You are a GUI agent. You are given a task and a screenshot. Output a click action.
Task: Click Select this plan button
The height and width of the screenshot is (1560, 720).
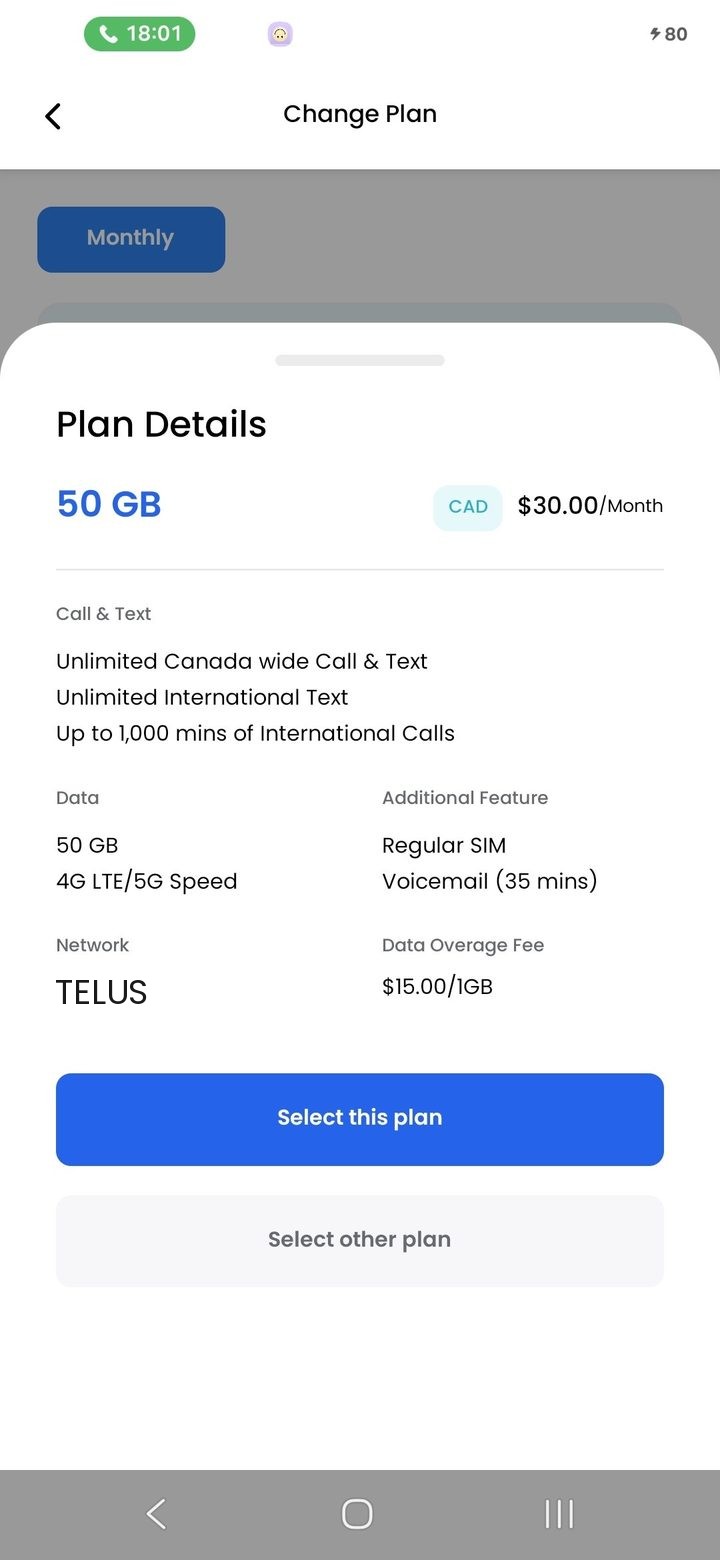[360, 1119]
